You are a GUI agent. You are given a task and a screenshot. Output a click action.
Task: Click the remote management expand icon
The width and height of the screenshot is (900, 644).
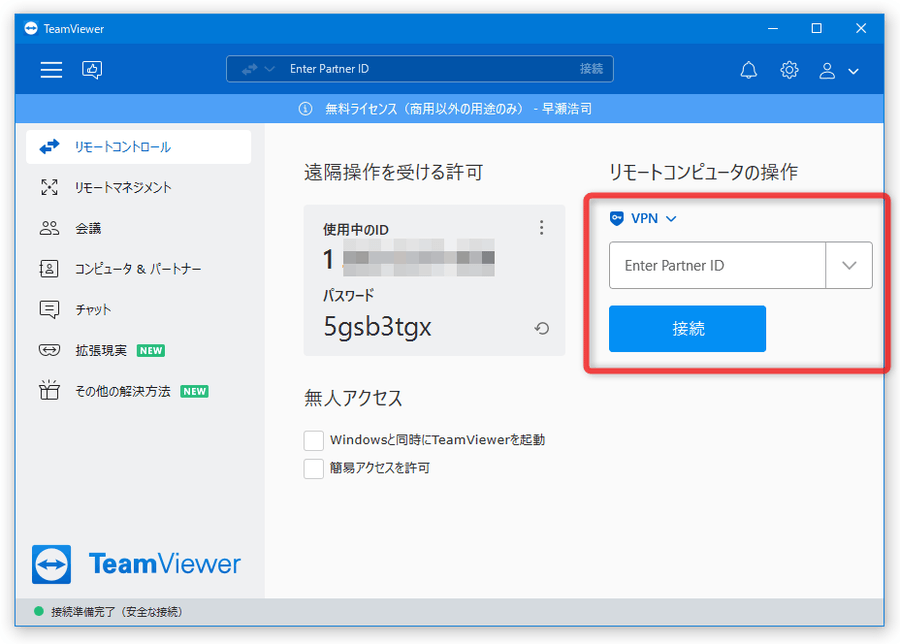point(49,187)
